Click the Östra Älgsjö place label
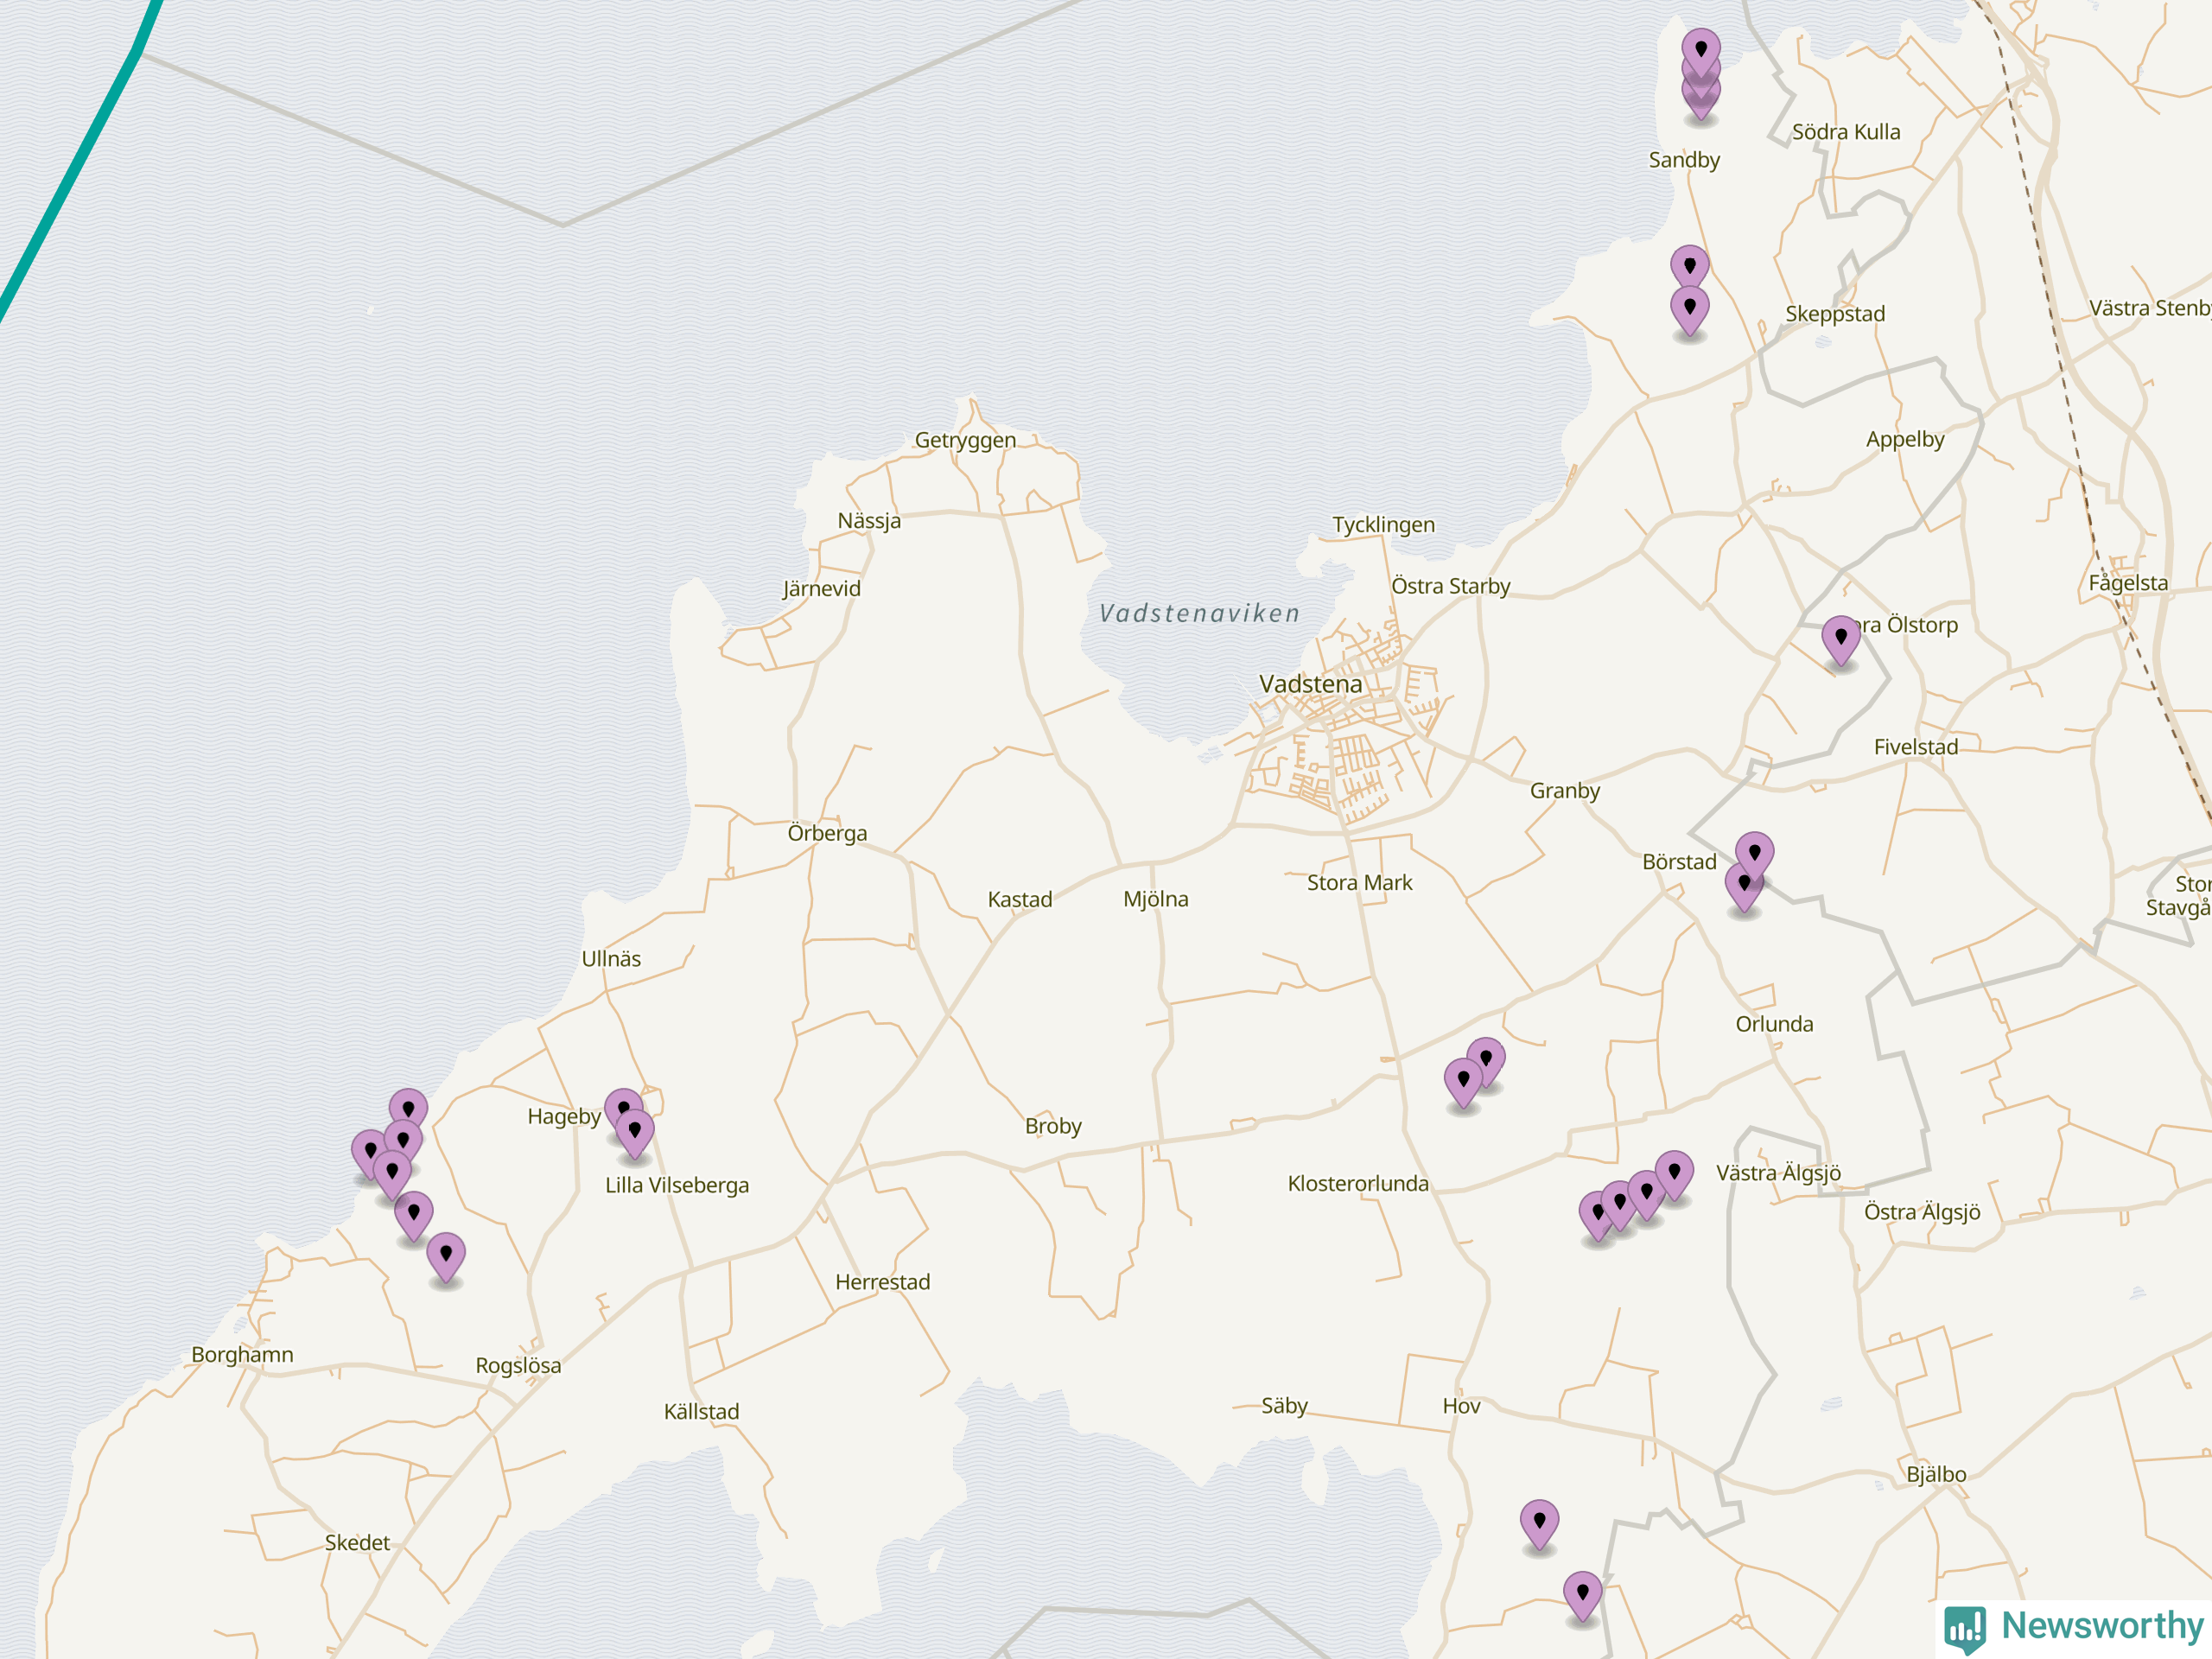Image resolution: width=2212 pixels, height=1659 pixels. tap(1922, 1212)
